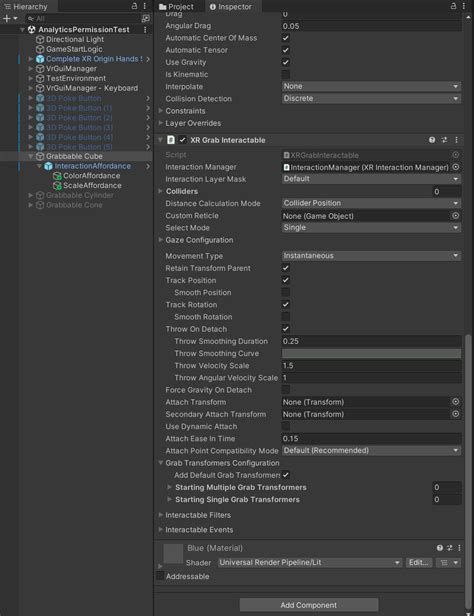474x616 pixels.
Task: Click the Hierarchy search field
Action: click(x=83, y=18)
